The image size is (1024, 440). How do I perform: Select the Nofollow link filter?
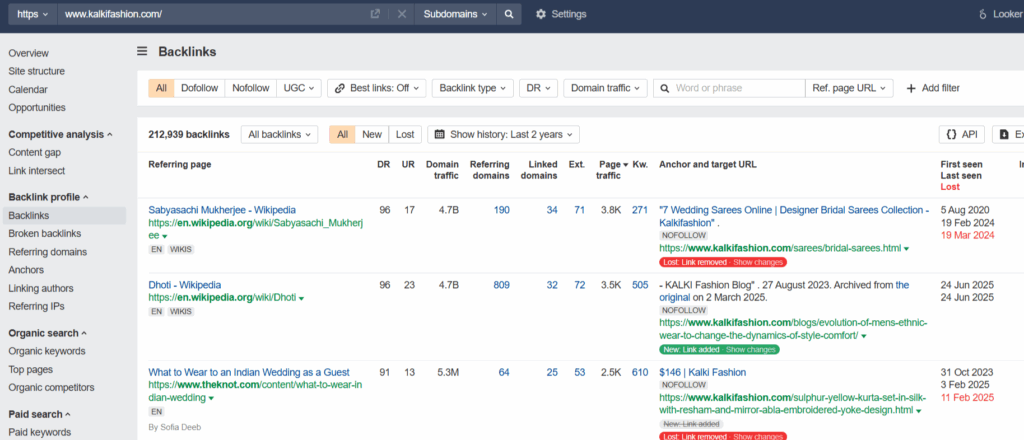pos(251,88)
